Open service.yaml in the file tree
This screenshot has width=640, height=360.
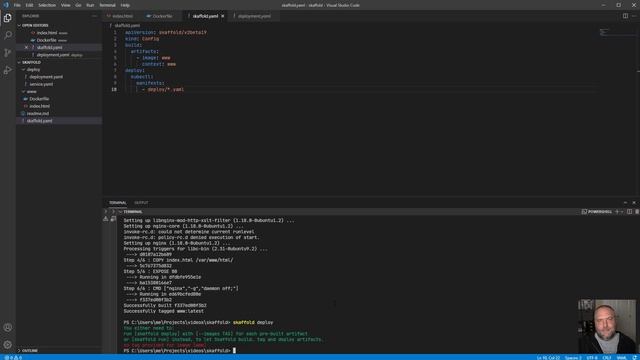(41, 84)
